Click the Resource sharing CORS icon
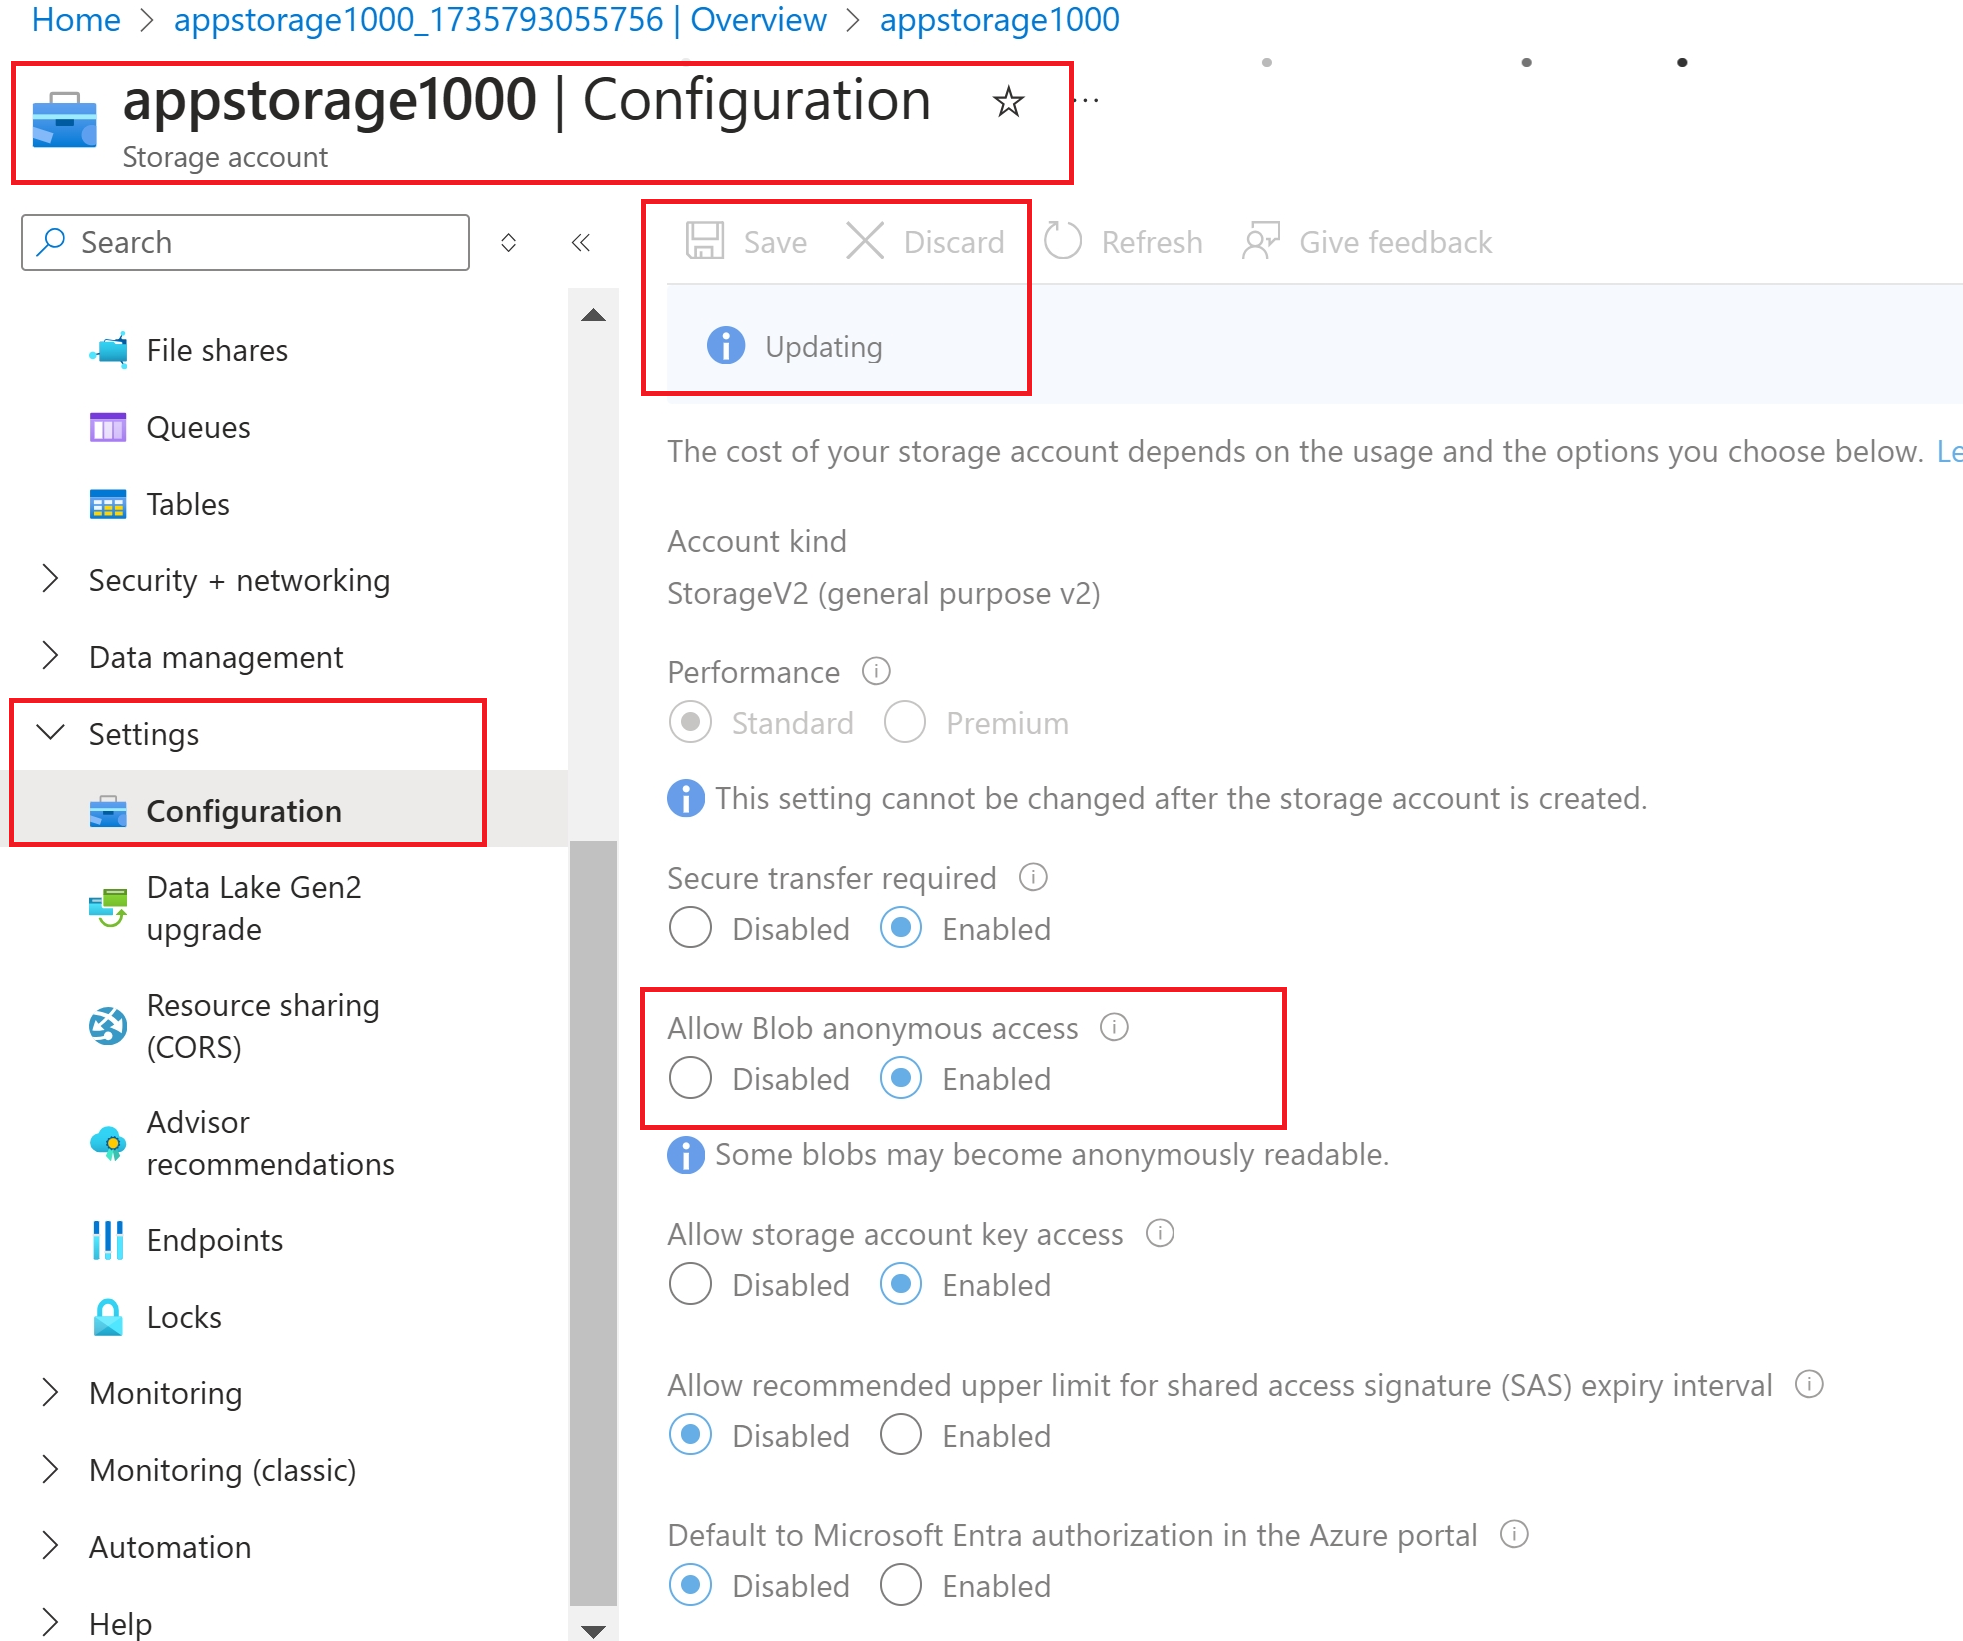The width and height of the screenshot is (1963, 1641). [x=108, y=1026]
